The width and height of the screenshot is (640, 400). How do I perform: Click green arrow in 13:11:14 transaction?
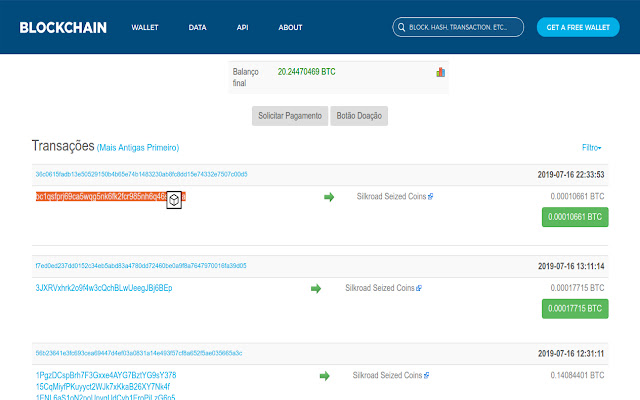click(316, 289)
